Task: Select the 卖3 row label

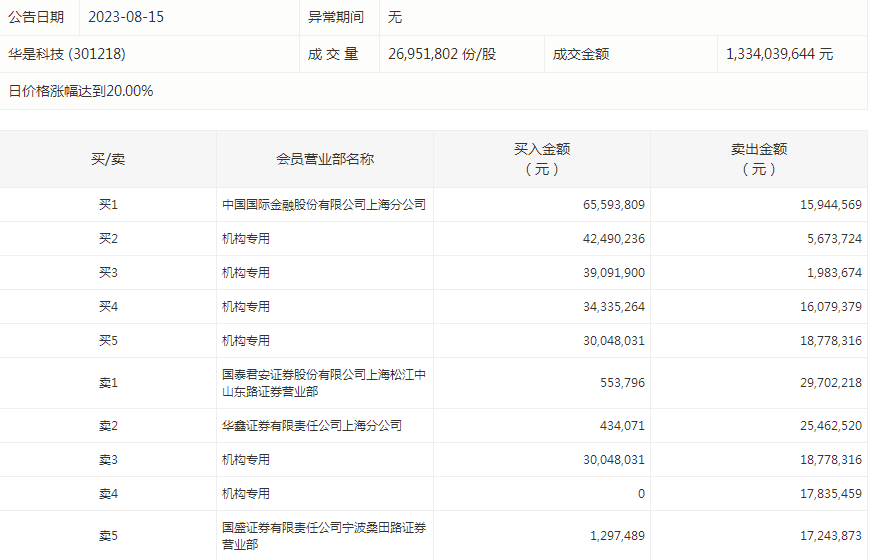Action: click(108, 460)
